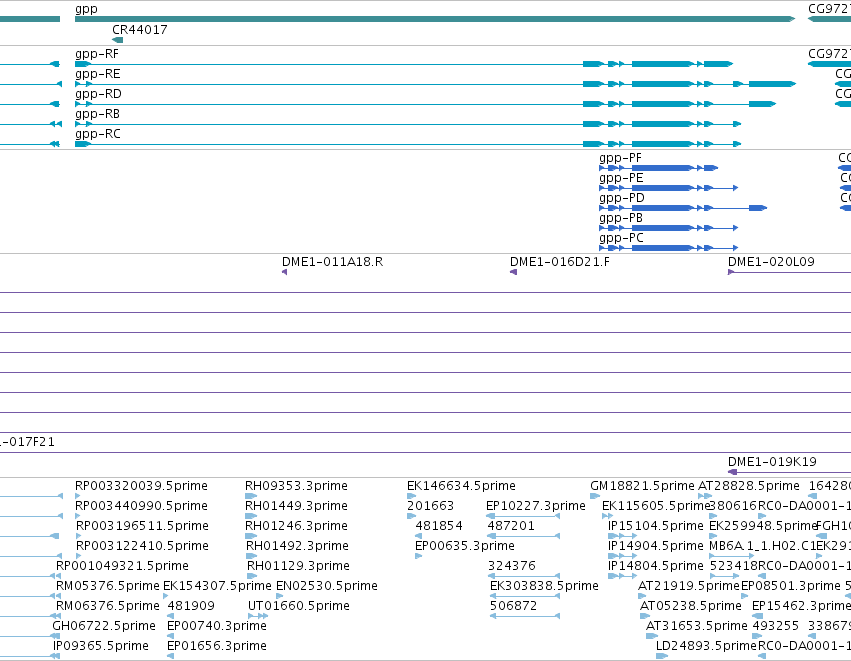The height and width of the screenshot is (661, 851).
Task: Open the gpp-RC transcript label
Action: point(98,134)
